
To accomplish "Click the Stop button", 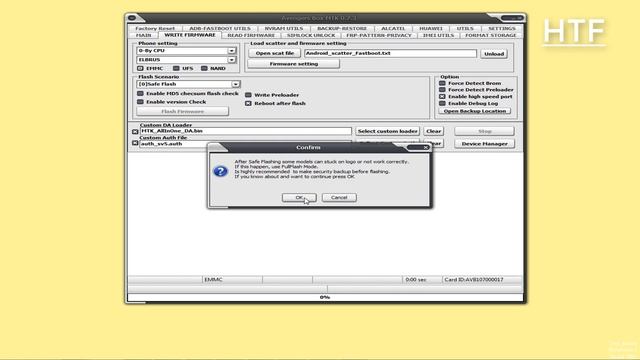I will pos(484,131).
